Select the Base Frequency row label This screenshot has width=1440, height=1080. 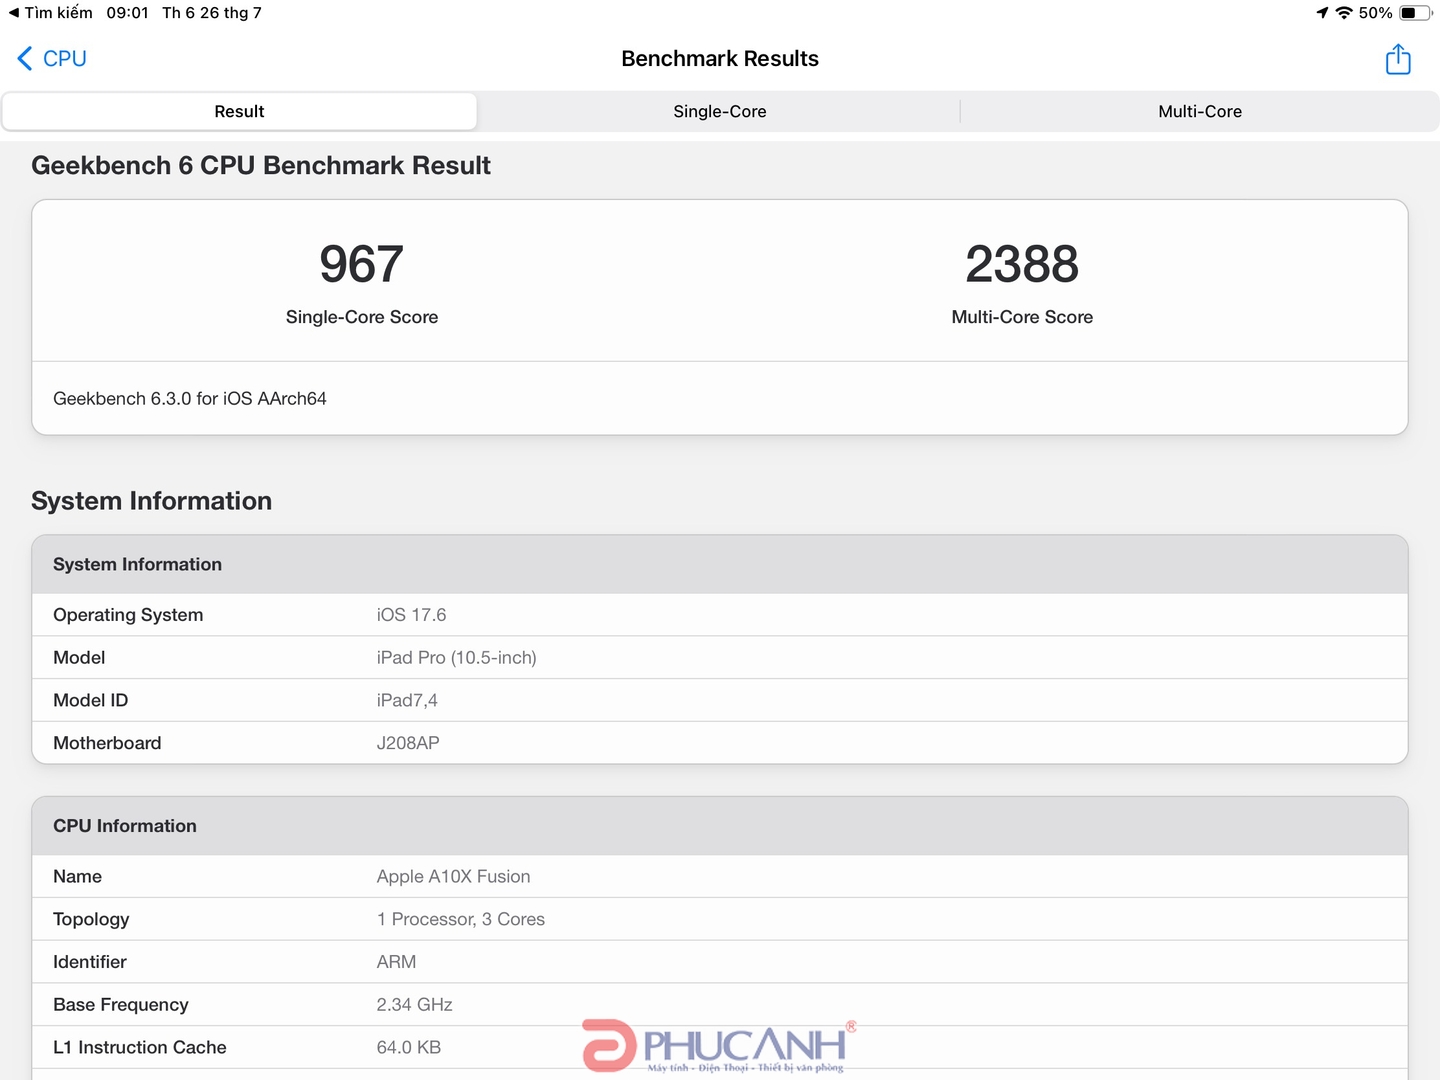[121, 1006]
